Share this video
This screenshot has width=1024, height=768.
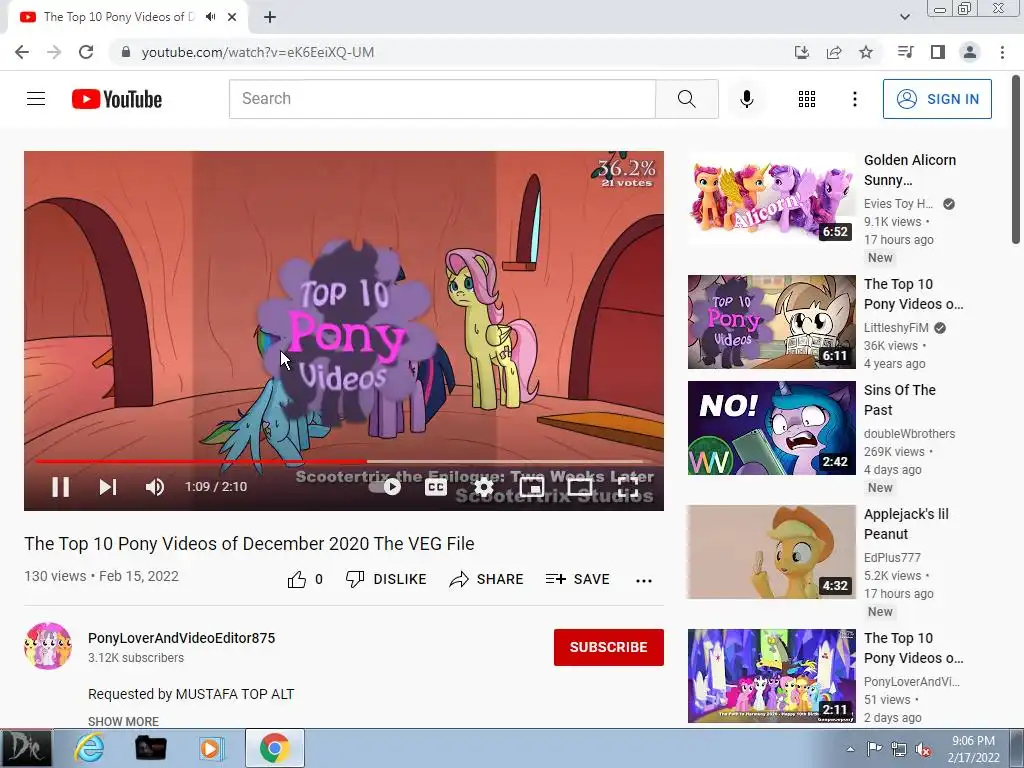pos(487,579)
